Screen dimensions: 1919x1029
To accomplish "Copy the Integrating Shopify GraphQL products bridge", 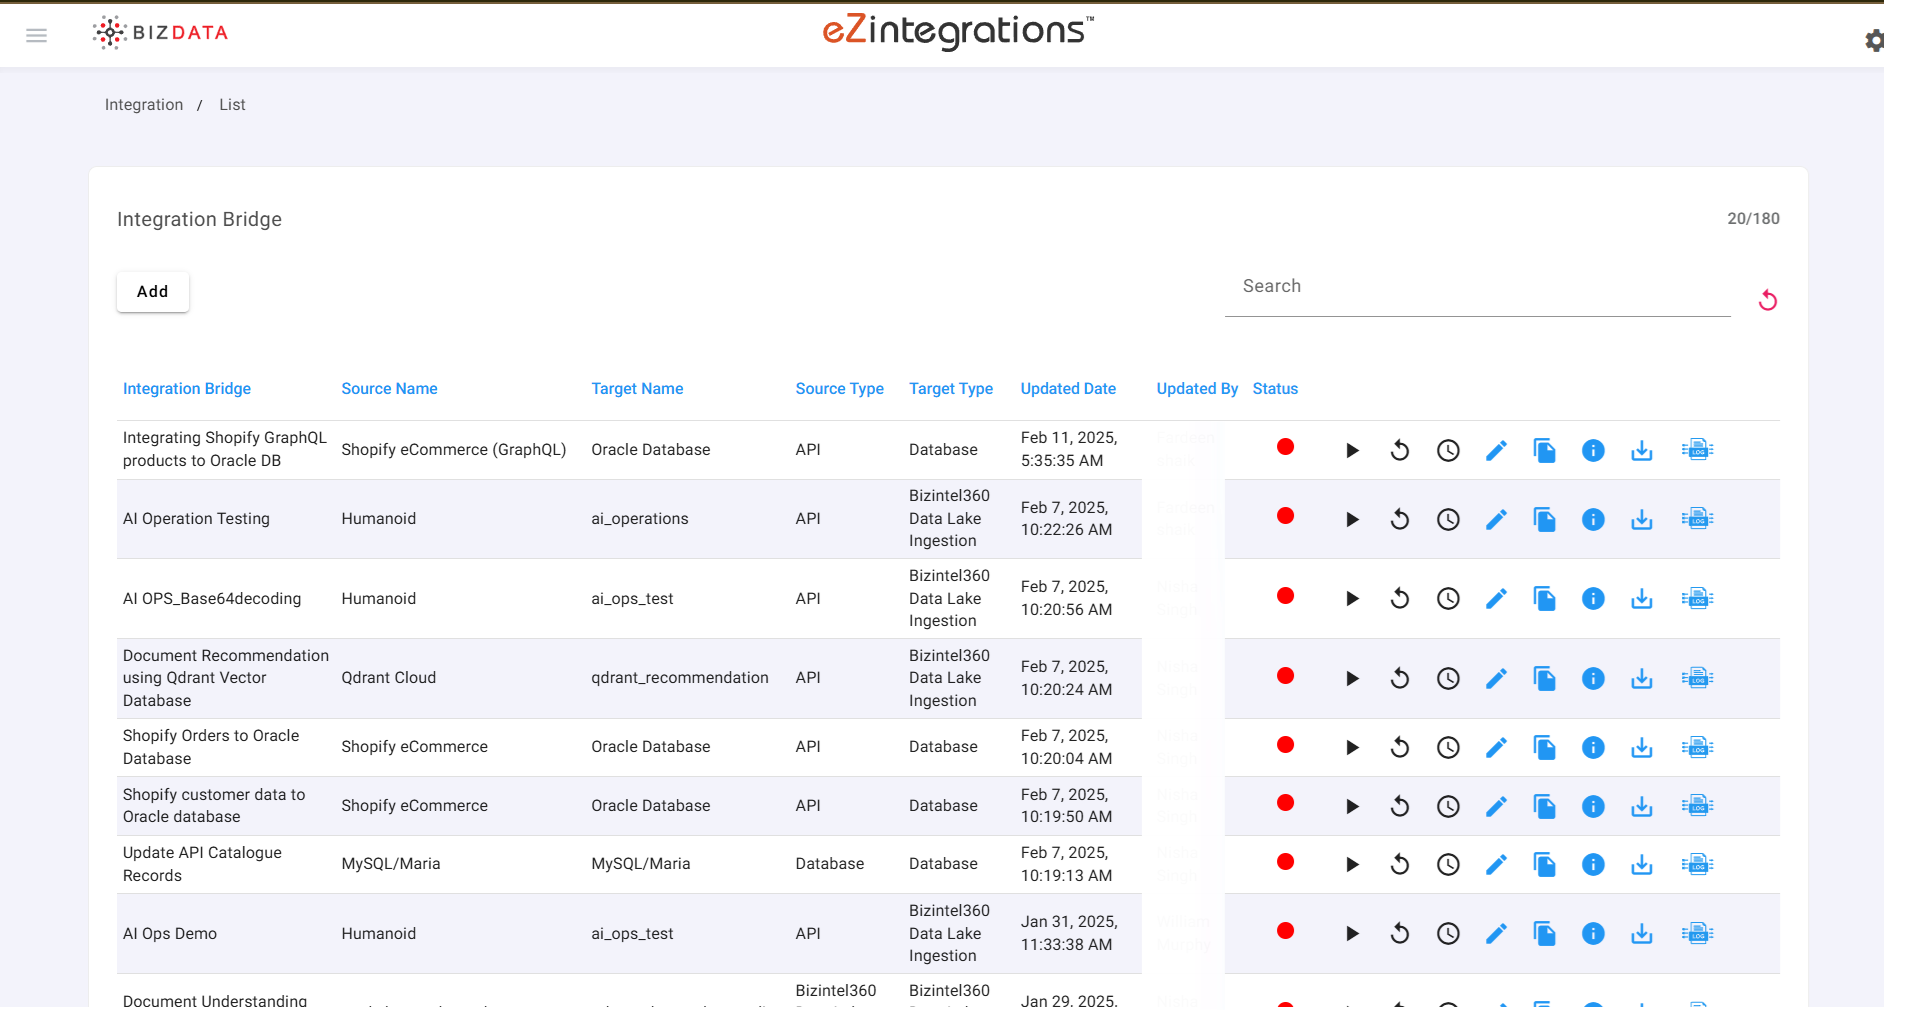I will coord(1544,450).
